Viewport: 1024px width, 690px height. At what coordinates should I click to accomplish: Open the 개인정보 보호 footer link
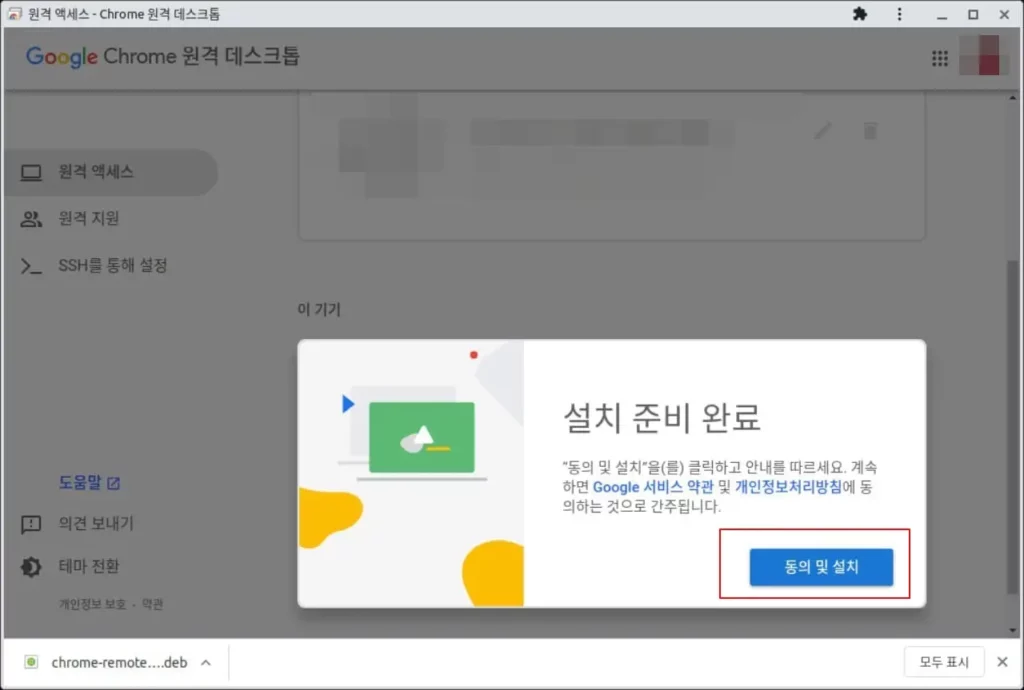click(x=92, y=604)
